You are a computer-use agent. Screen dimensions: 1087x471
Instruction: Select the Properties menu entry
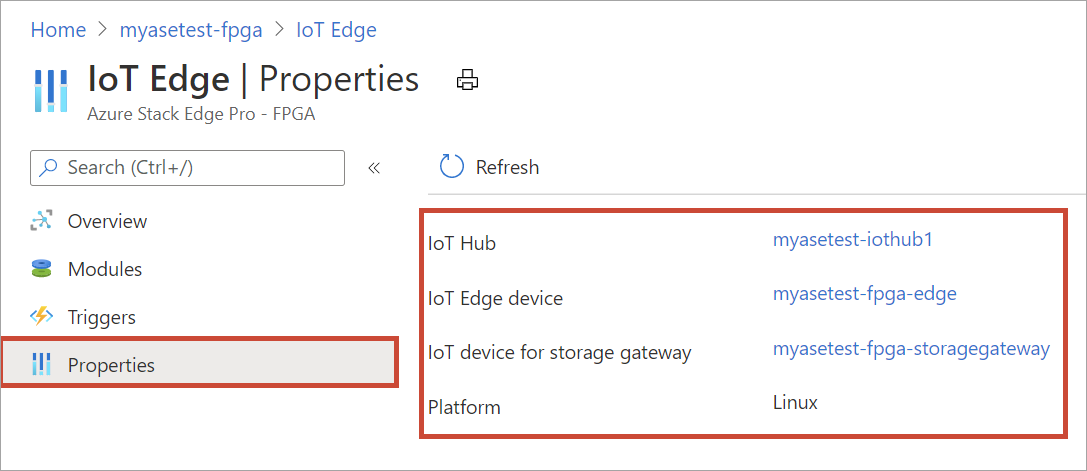pyautogui.click(x=111, y=365)
